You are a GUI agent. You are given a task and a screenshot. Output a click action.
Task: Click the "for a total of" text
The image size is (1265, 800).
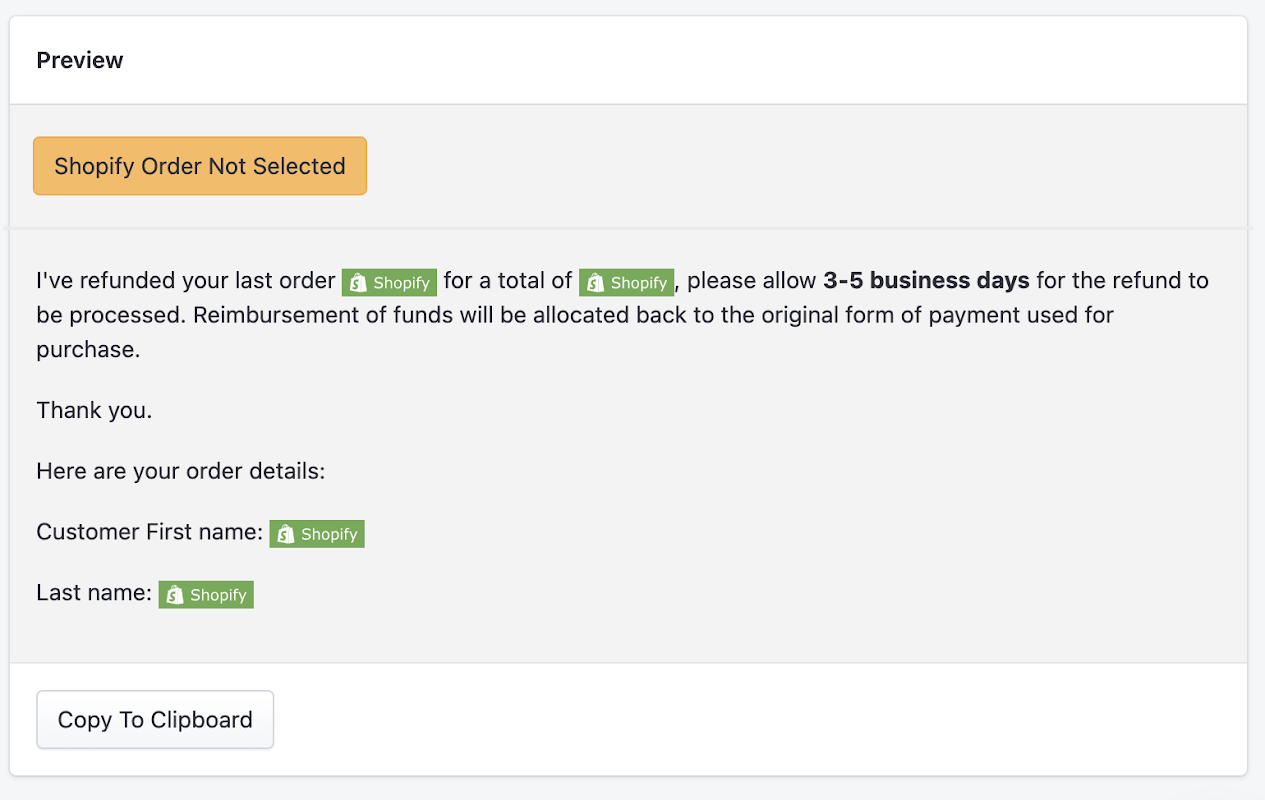pyautogui.click(x=508, y=281)
